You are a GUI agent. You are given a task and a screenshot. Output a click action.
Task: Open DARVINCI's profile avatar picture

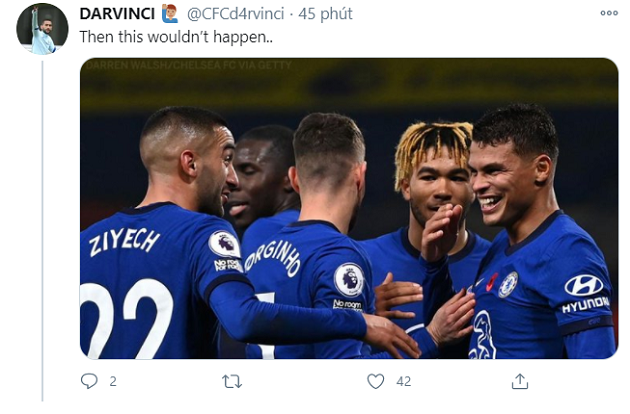42,29
